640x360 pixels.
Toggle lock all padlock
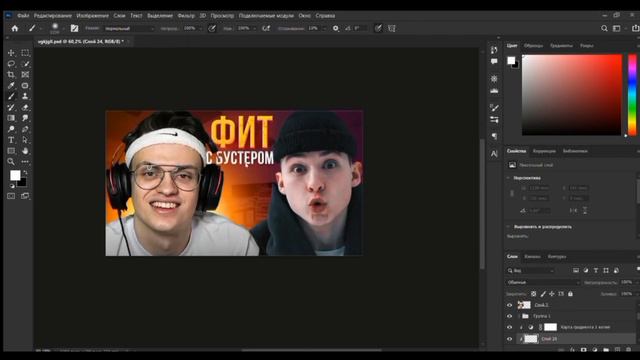coord(570,294)
